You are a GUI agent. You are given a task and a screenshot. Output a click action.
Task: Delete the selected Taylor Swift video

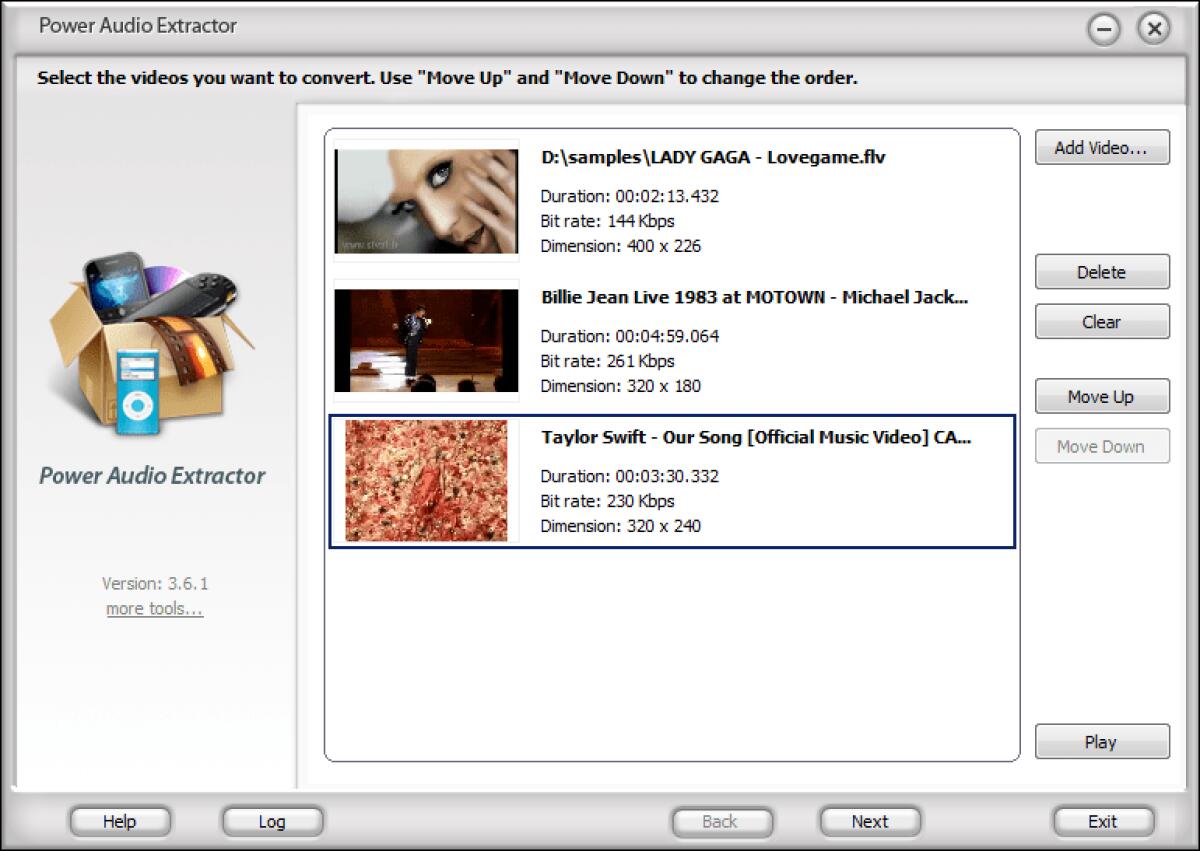(x=1101, y=271)
